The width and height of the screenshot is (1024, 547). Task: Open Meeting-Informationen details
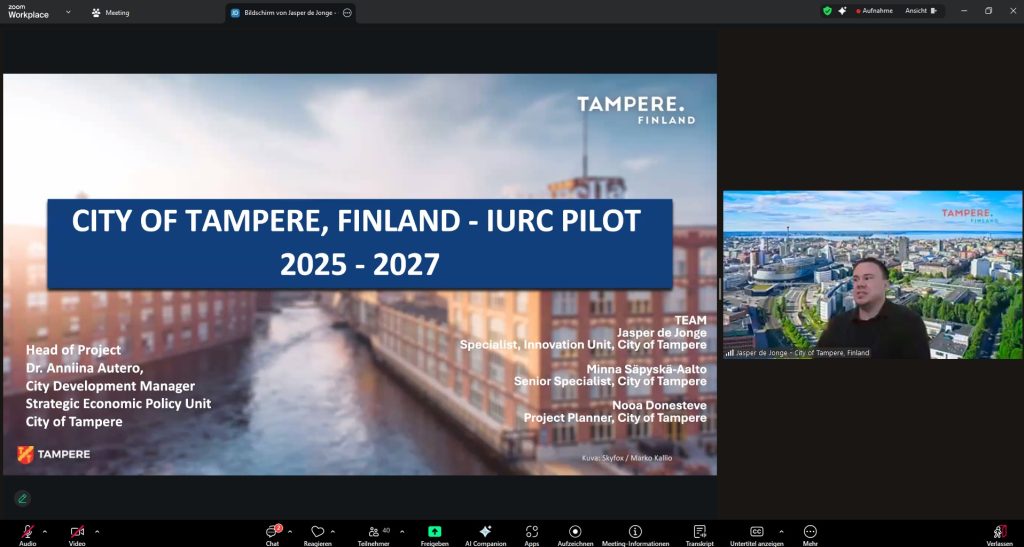tap(635, 532)
